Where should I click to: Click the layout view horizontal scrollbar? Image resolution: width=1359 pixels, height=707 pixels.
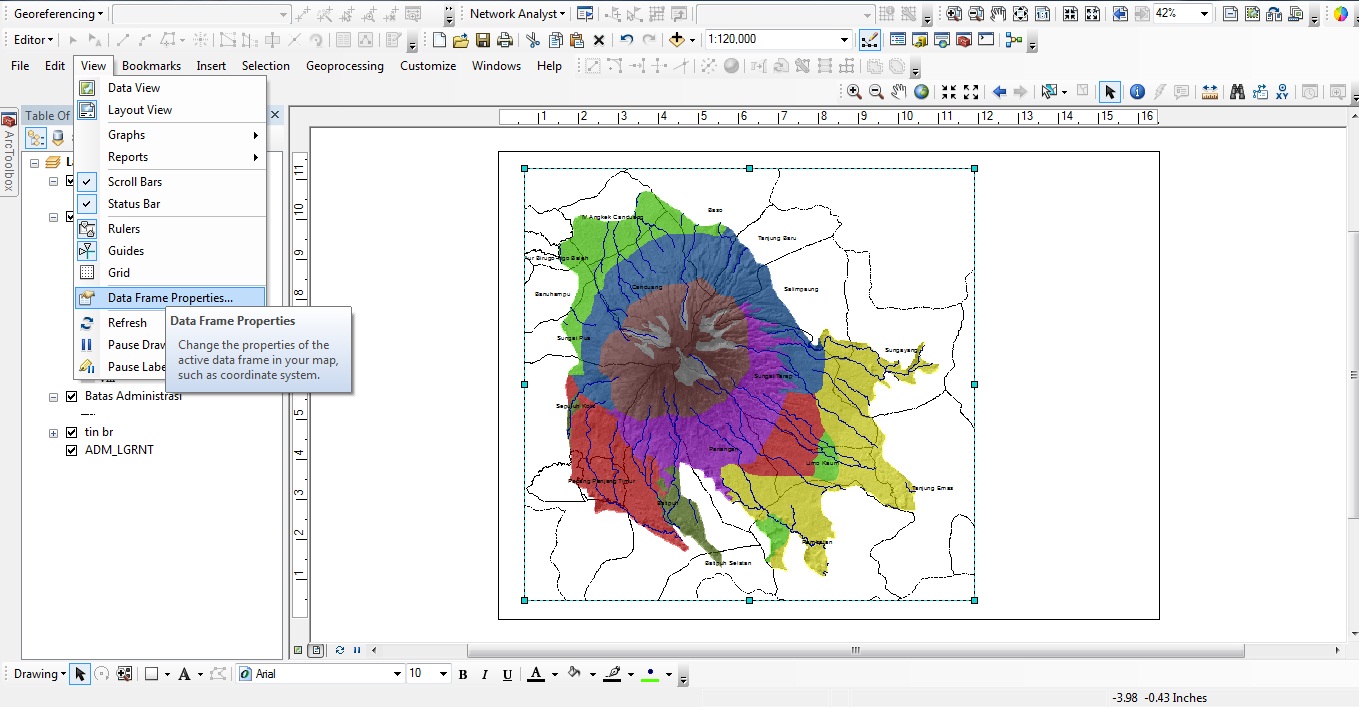[x=855, y=649]
